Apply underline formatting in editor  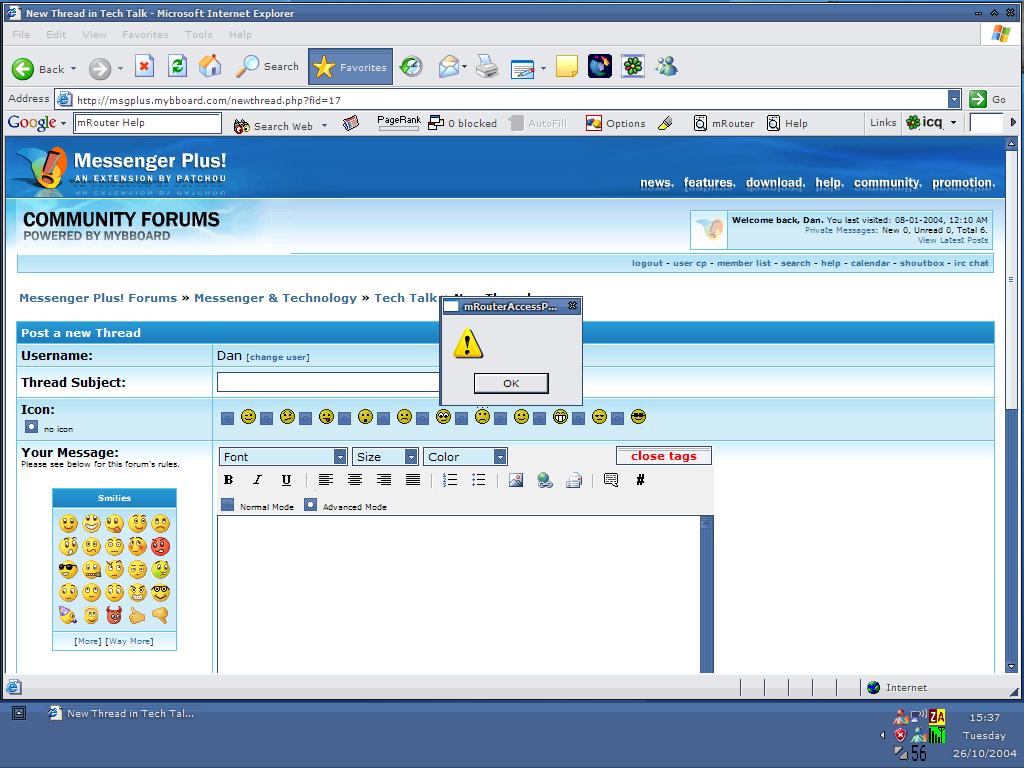286,480
